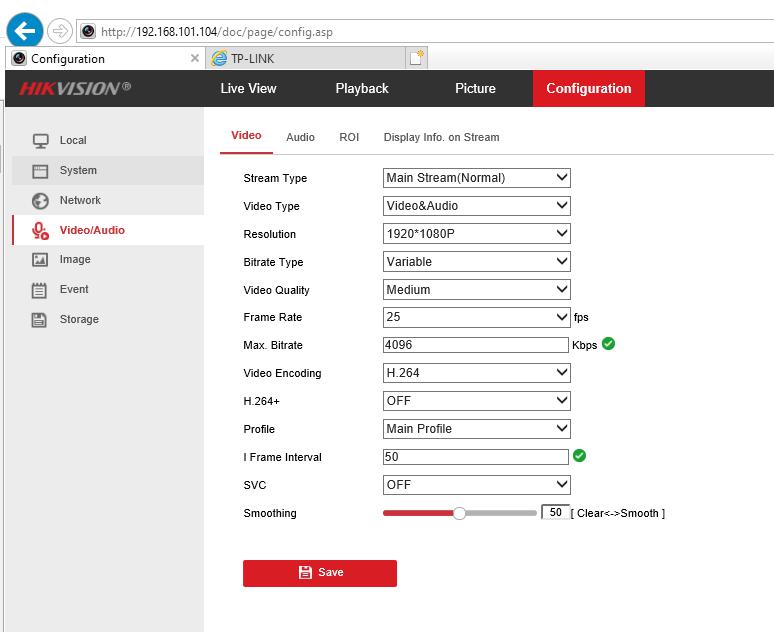The height and width of the screenshot is (632, 774).
Task: Open the Stream Type dropdown
Action: click(x=476, y=178)
